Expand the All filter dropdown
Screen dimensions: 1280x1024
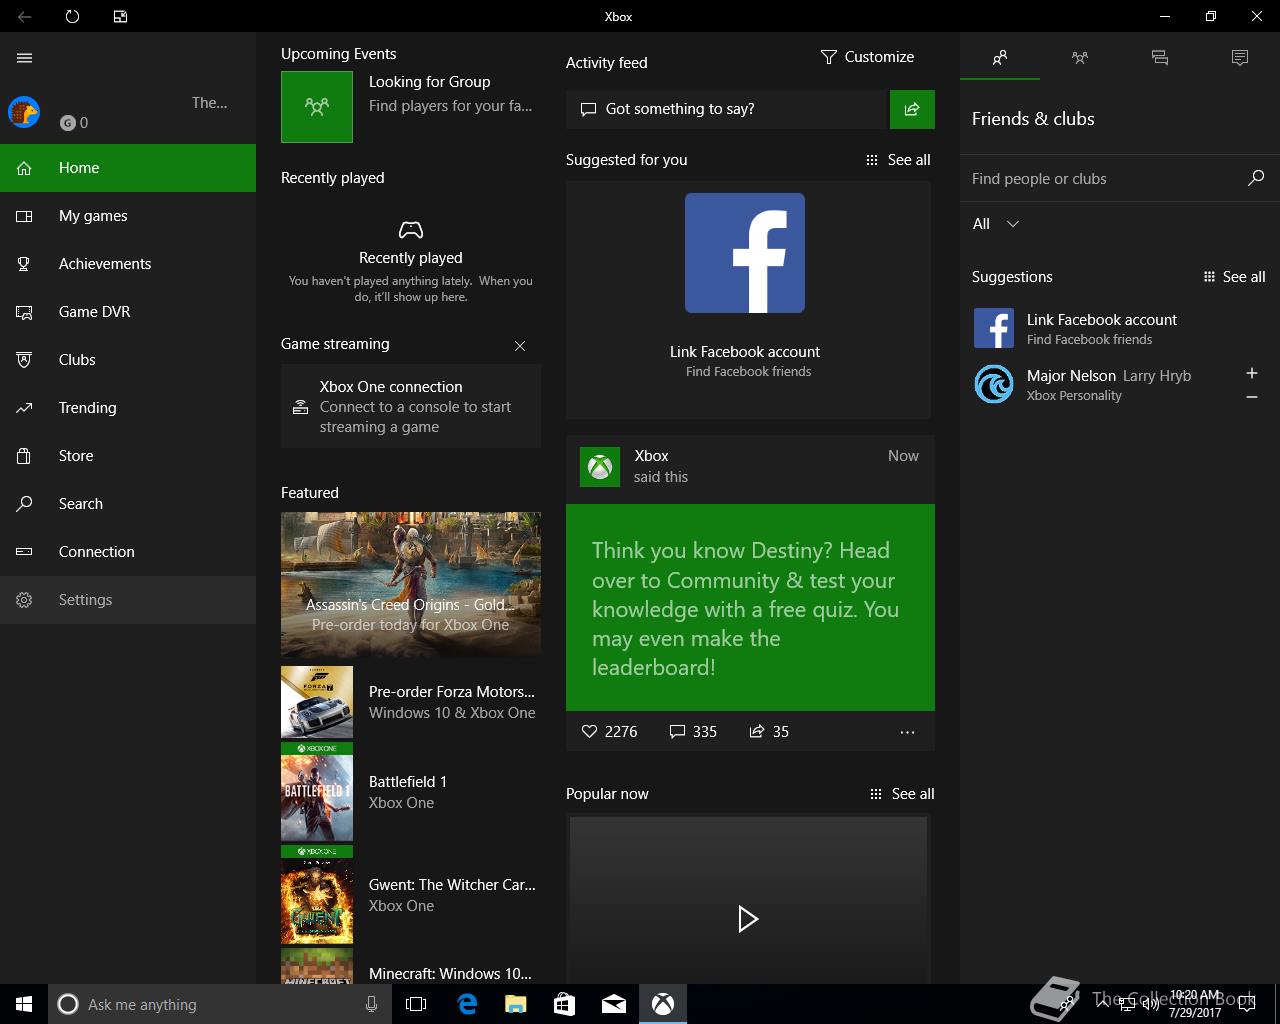(996, 224)
